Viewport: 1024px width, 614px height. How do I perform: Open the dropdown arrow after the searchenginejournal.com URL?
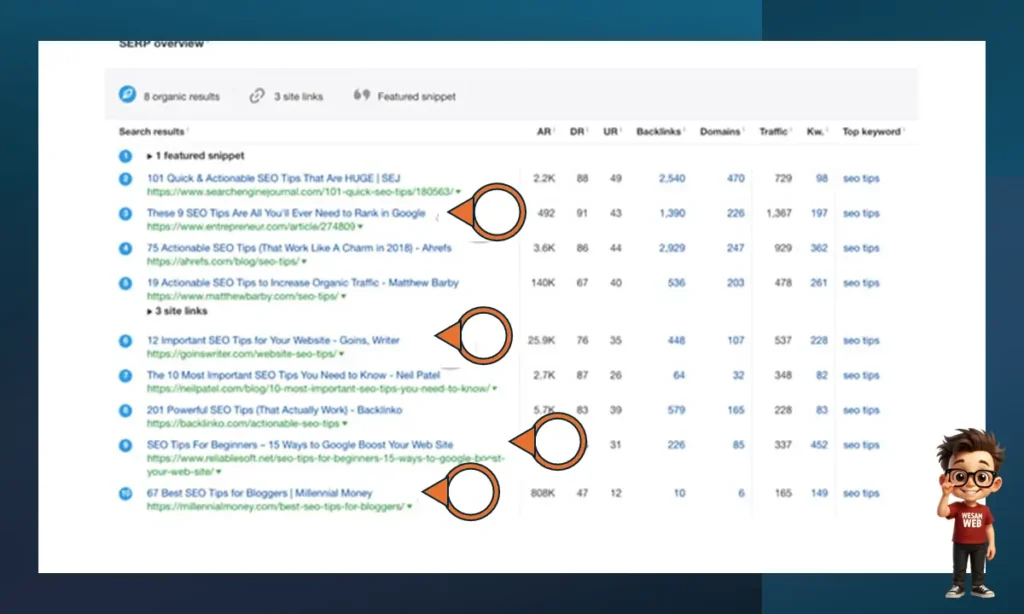click(458, 191)
